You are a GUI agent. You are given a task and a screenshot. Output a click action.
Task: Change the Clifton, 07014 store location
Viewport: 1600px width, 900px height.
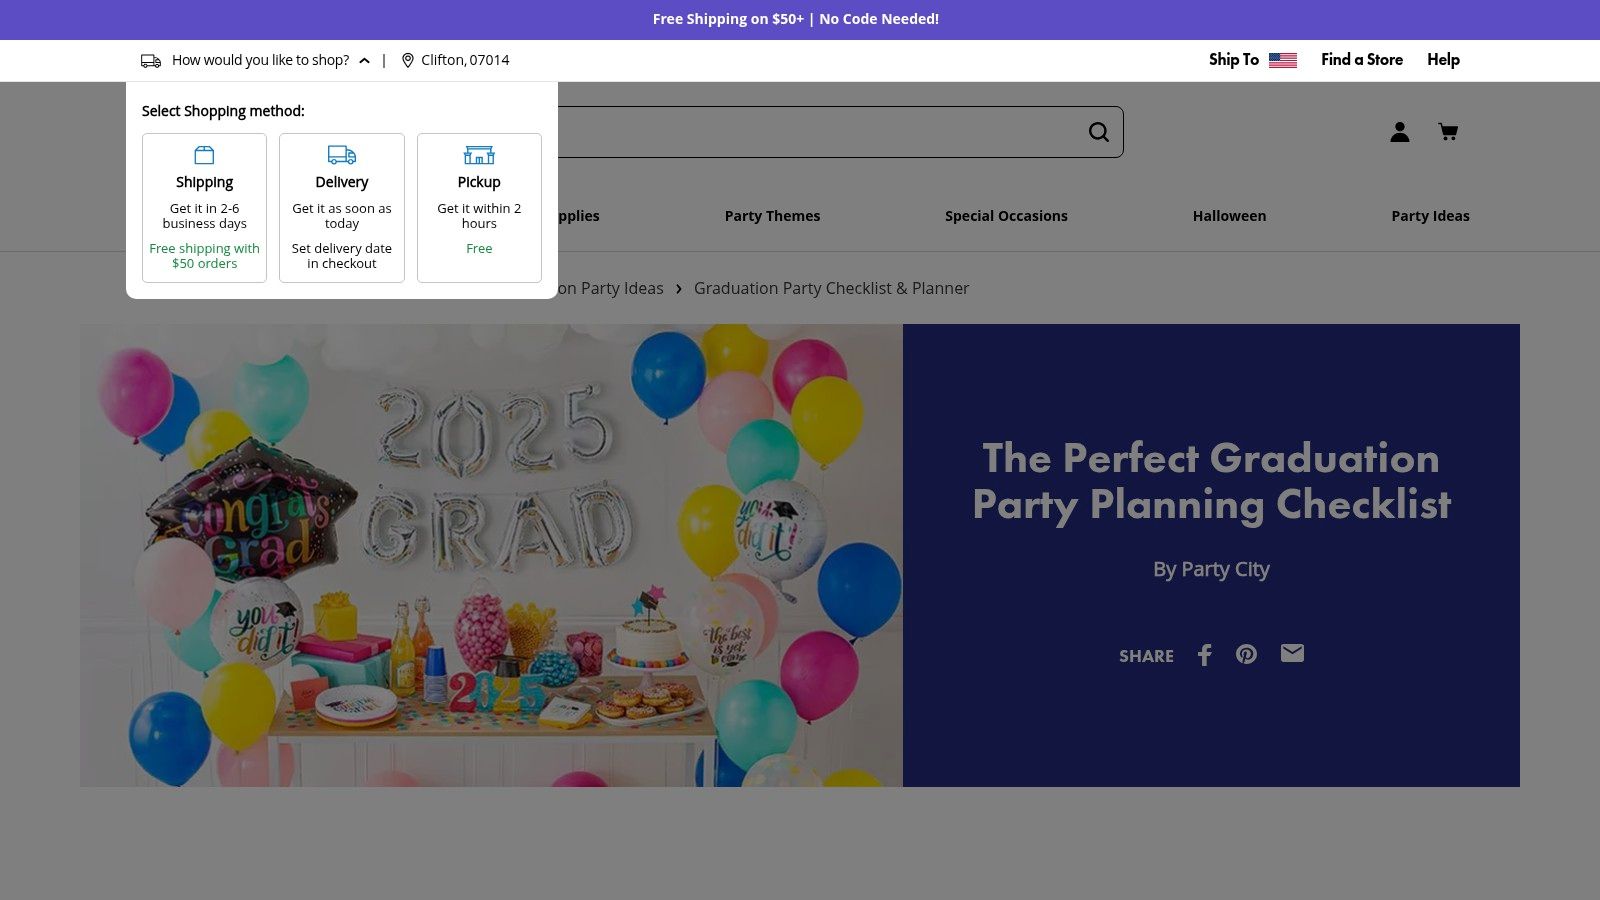[465, 60]
